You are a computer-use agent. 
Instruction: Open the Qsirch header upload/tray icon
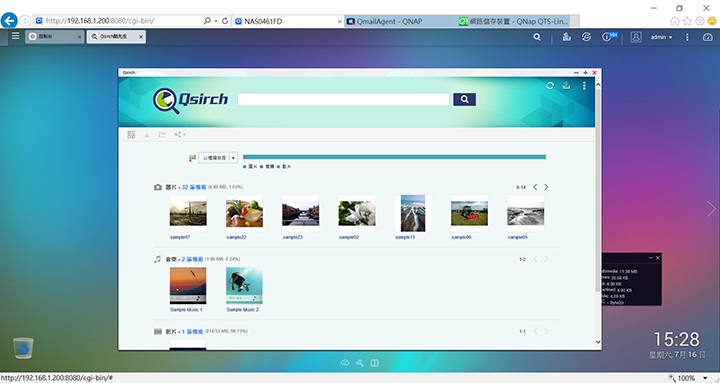567,86
